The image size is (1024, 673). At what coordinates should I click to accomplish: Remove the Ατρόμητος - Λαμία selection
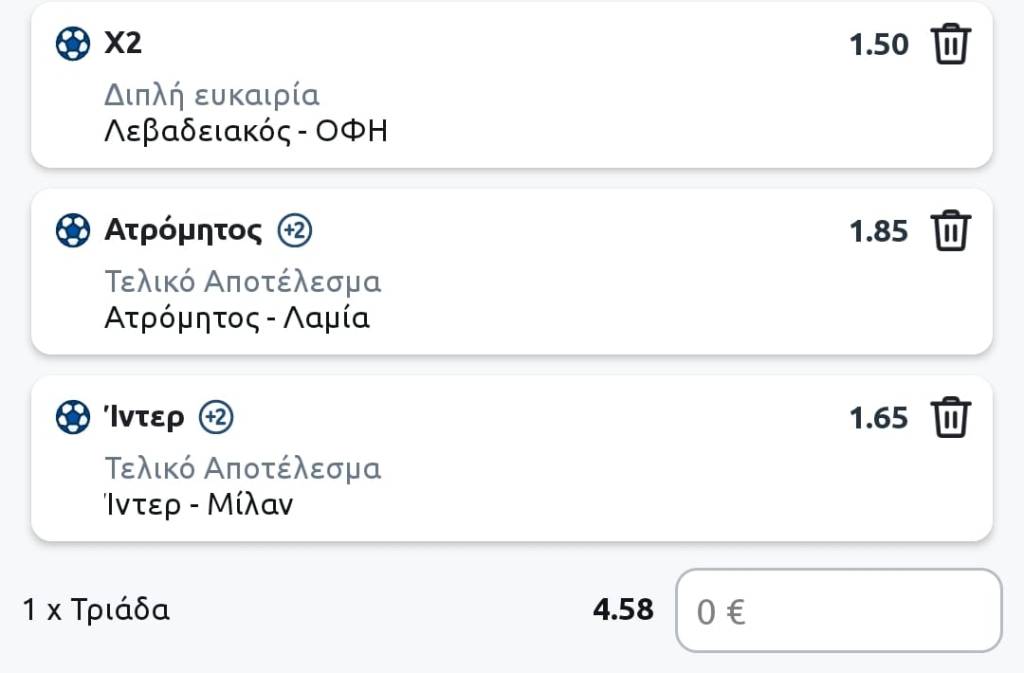[950, 232]
